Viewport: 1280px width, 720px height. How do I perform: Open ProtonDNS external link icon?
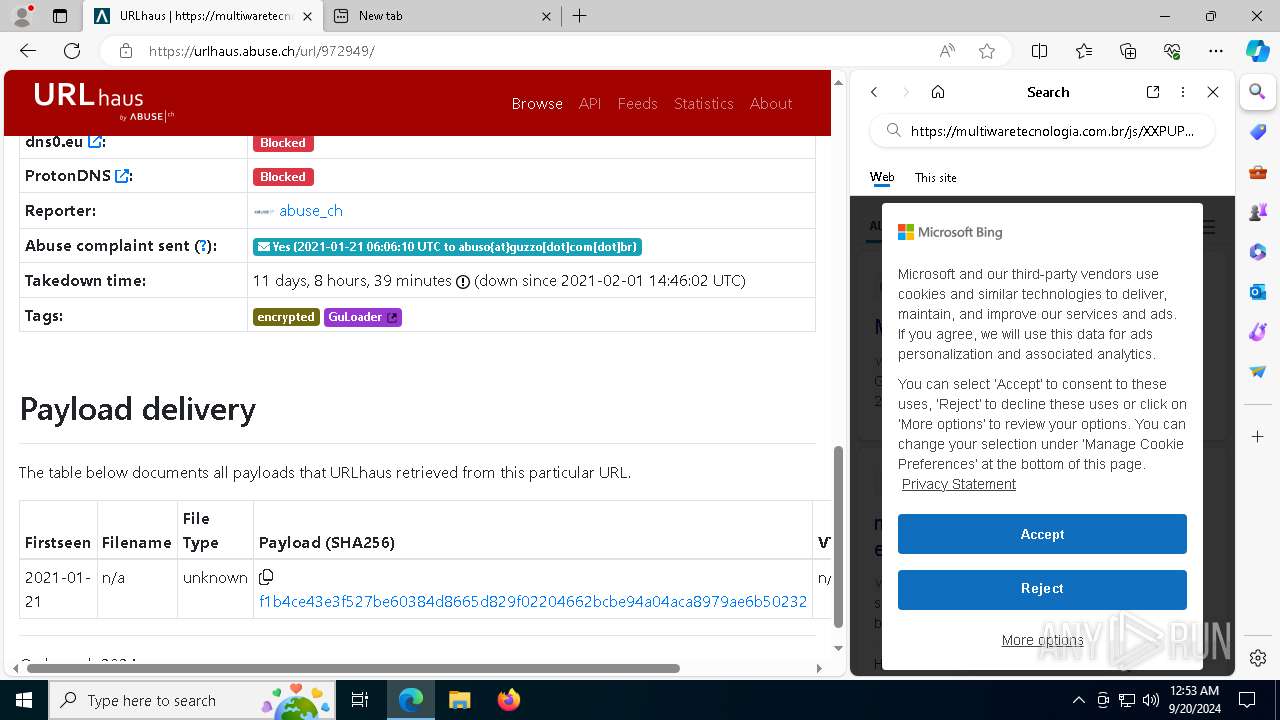(x=122, y=176)
